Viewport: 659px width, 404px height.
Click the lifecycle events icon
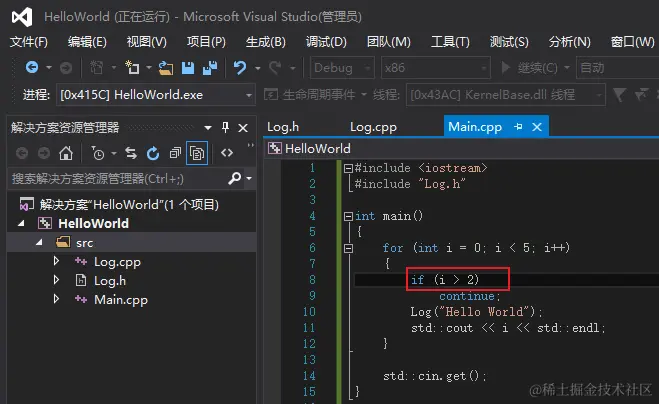tap(271, 95)
